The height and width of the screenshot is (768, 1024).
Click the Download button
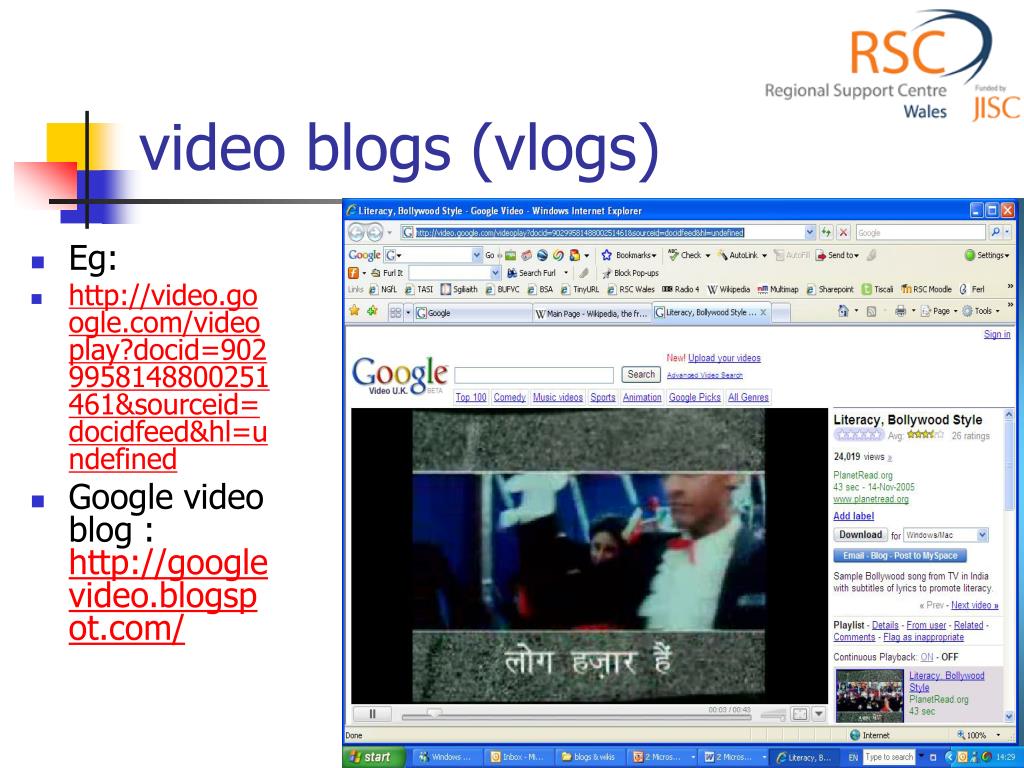pos(860,535)
